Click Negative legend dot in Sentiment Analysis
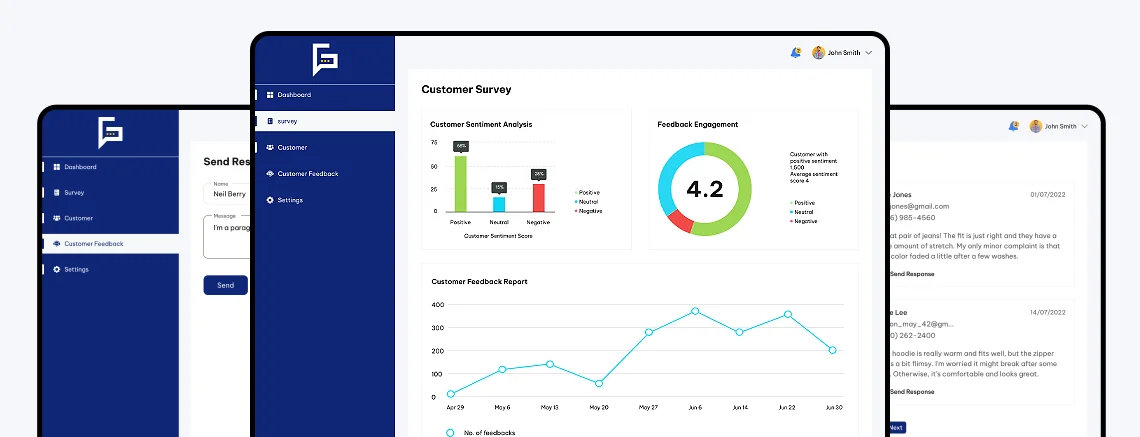 (576, 211)
